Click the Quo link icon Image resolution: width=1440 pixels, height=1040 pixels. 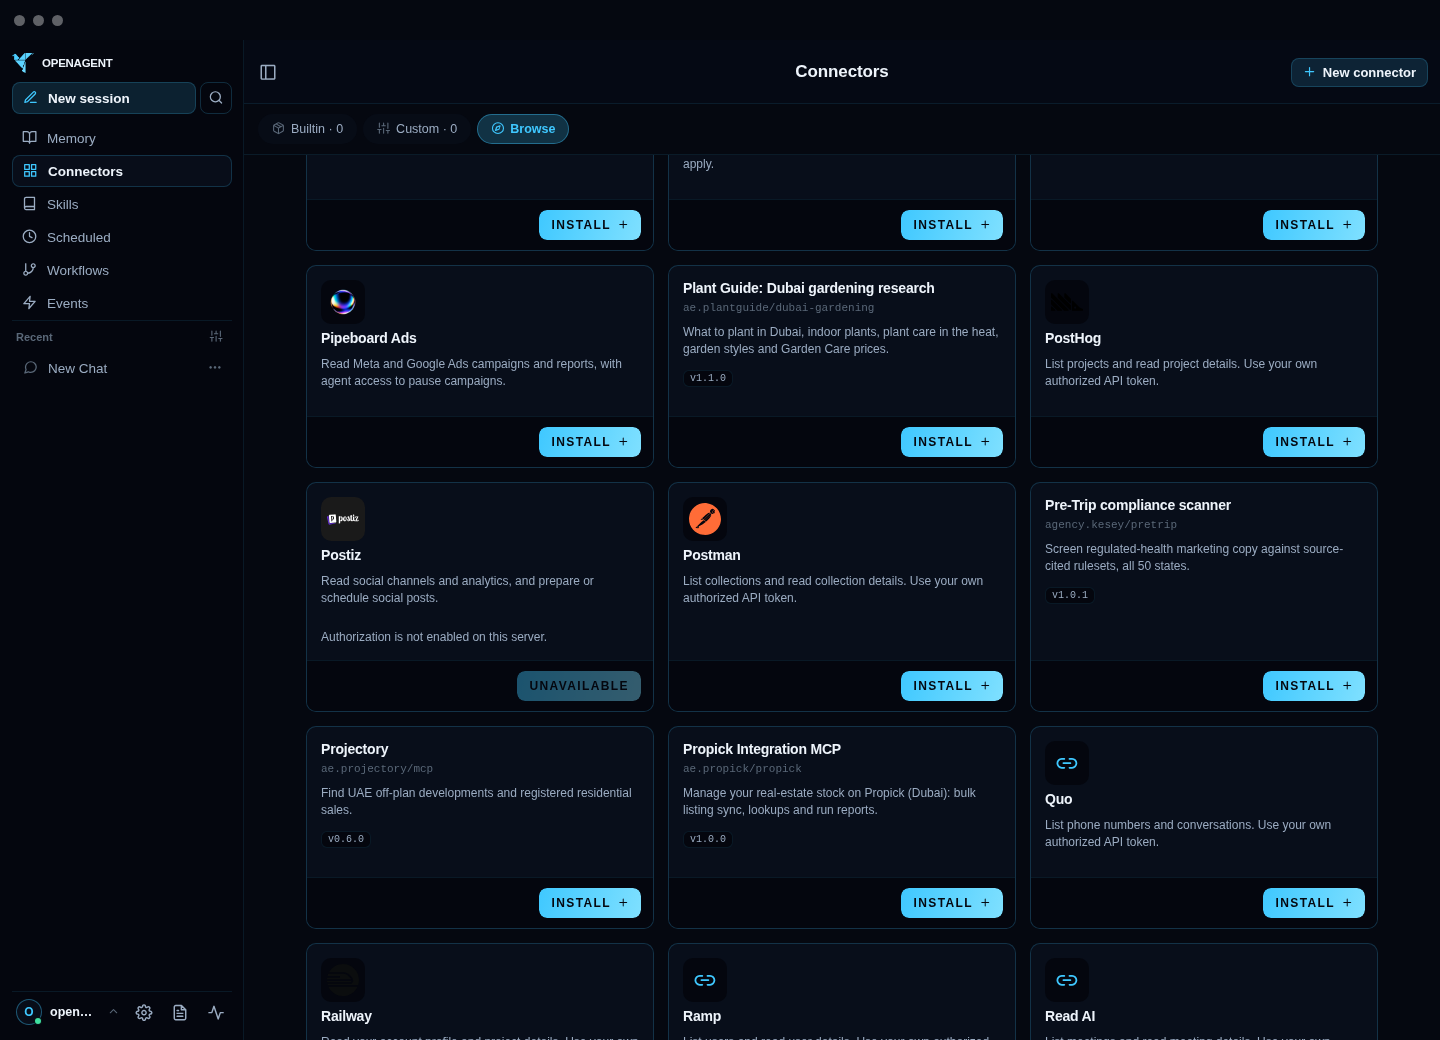point(1067,763)
